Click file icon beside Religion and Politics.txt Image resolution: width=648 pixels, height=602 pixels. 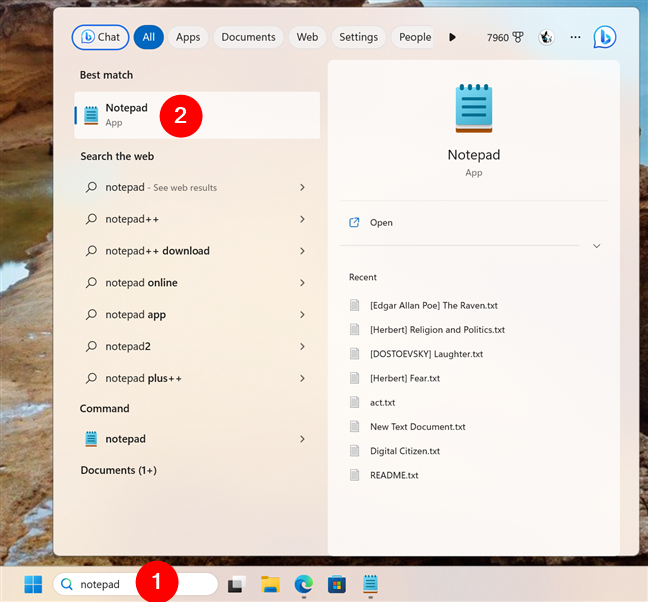[355, 330]
